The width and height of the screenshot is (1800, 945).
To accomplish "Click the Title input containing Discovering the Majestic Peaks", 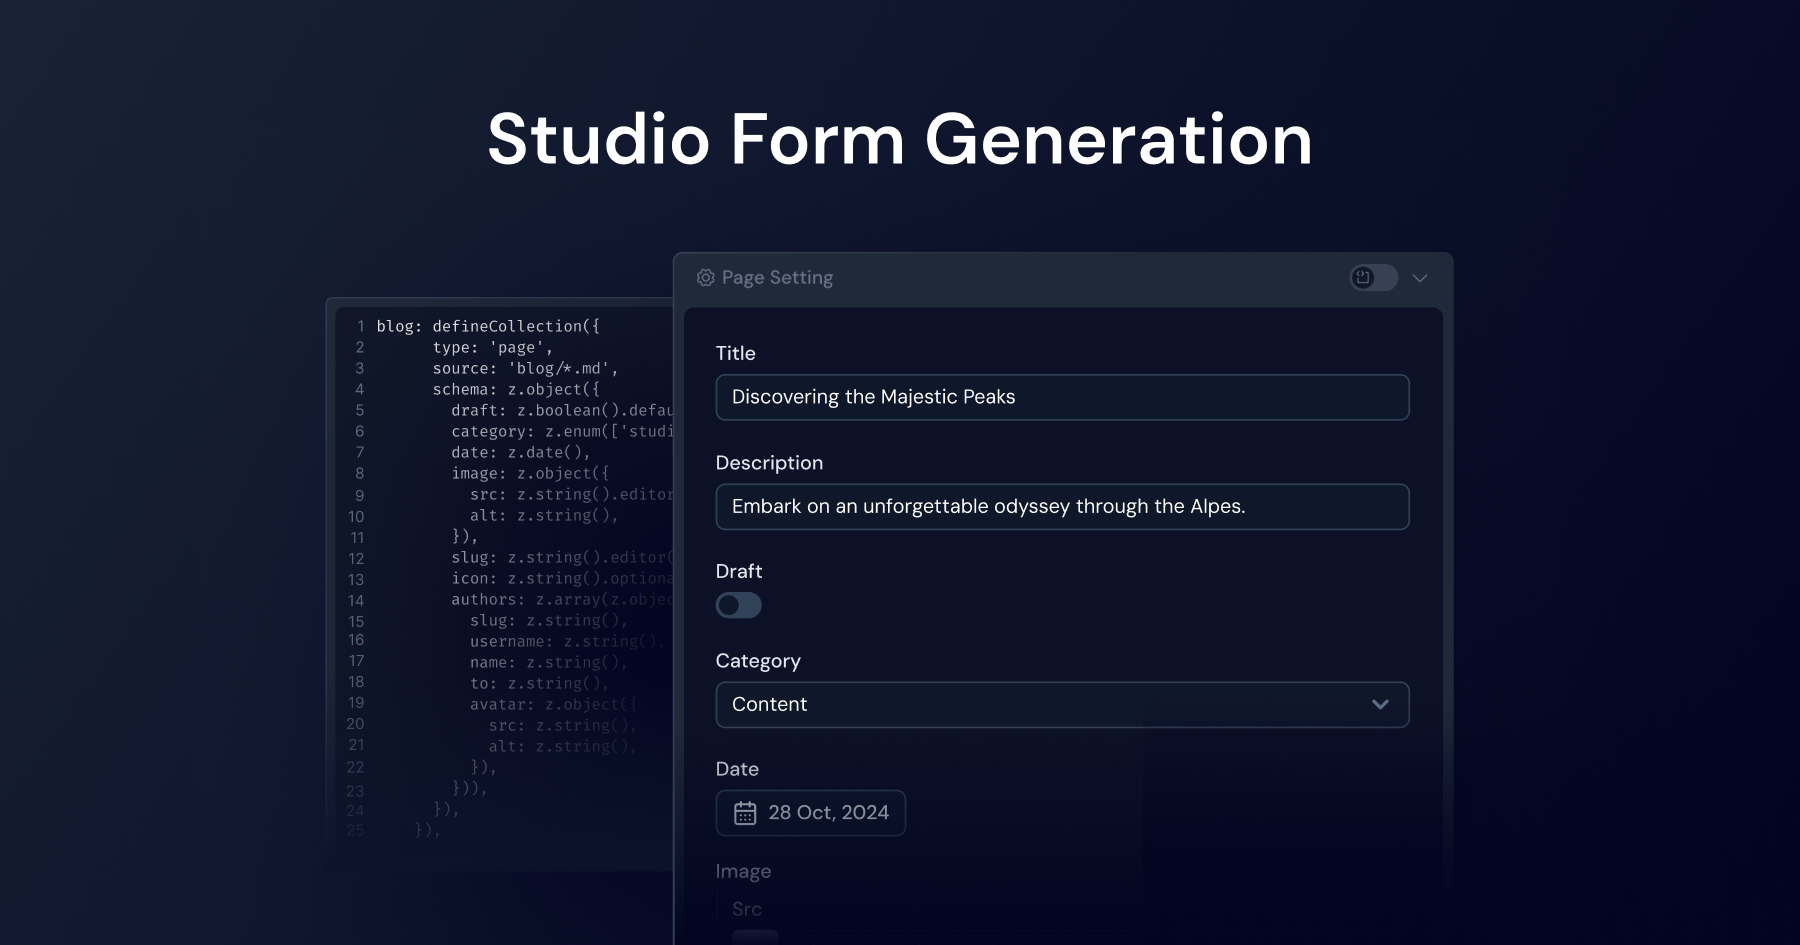I will 1062,397.
